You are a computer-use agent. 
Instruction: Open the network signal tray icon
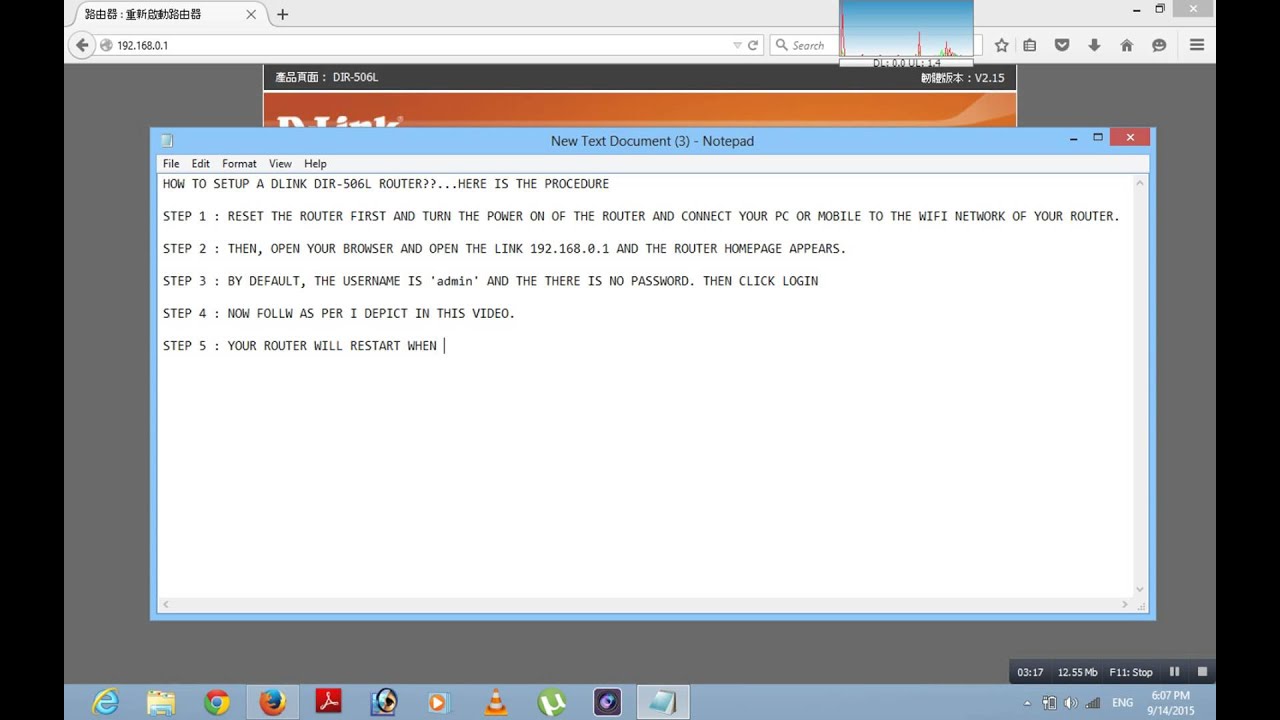pos(1092,703)
